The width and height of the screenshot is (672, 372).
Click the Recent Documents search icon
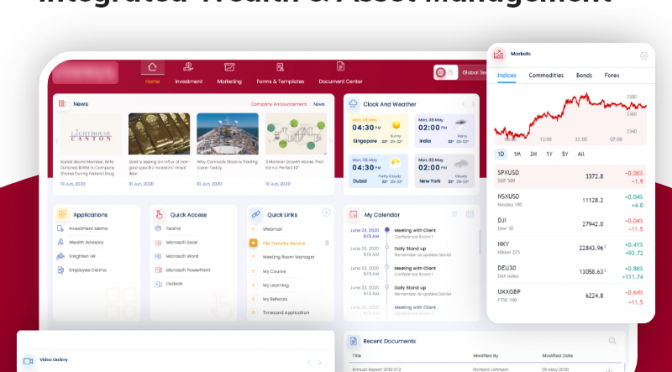click(x=612, y=341)
